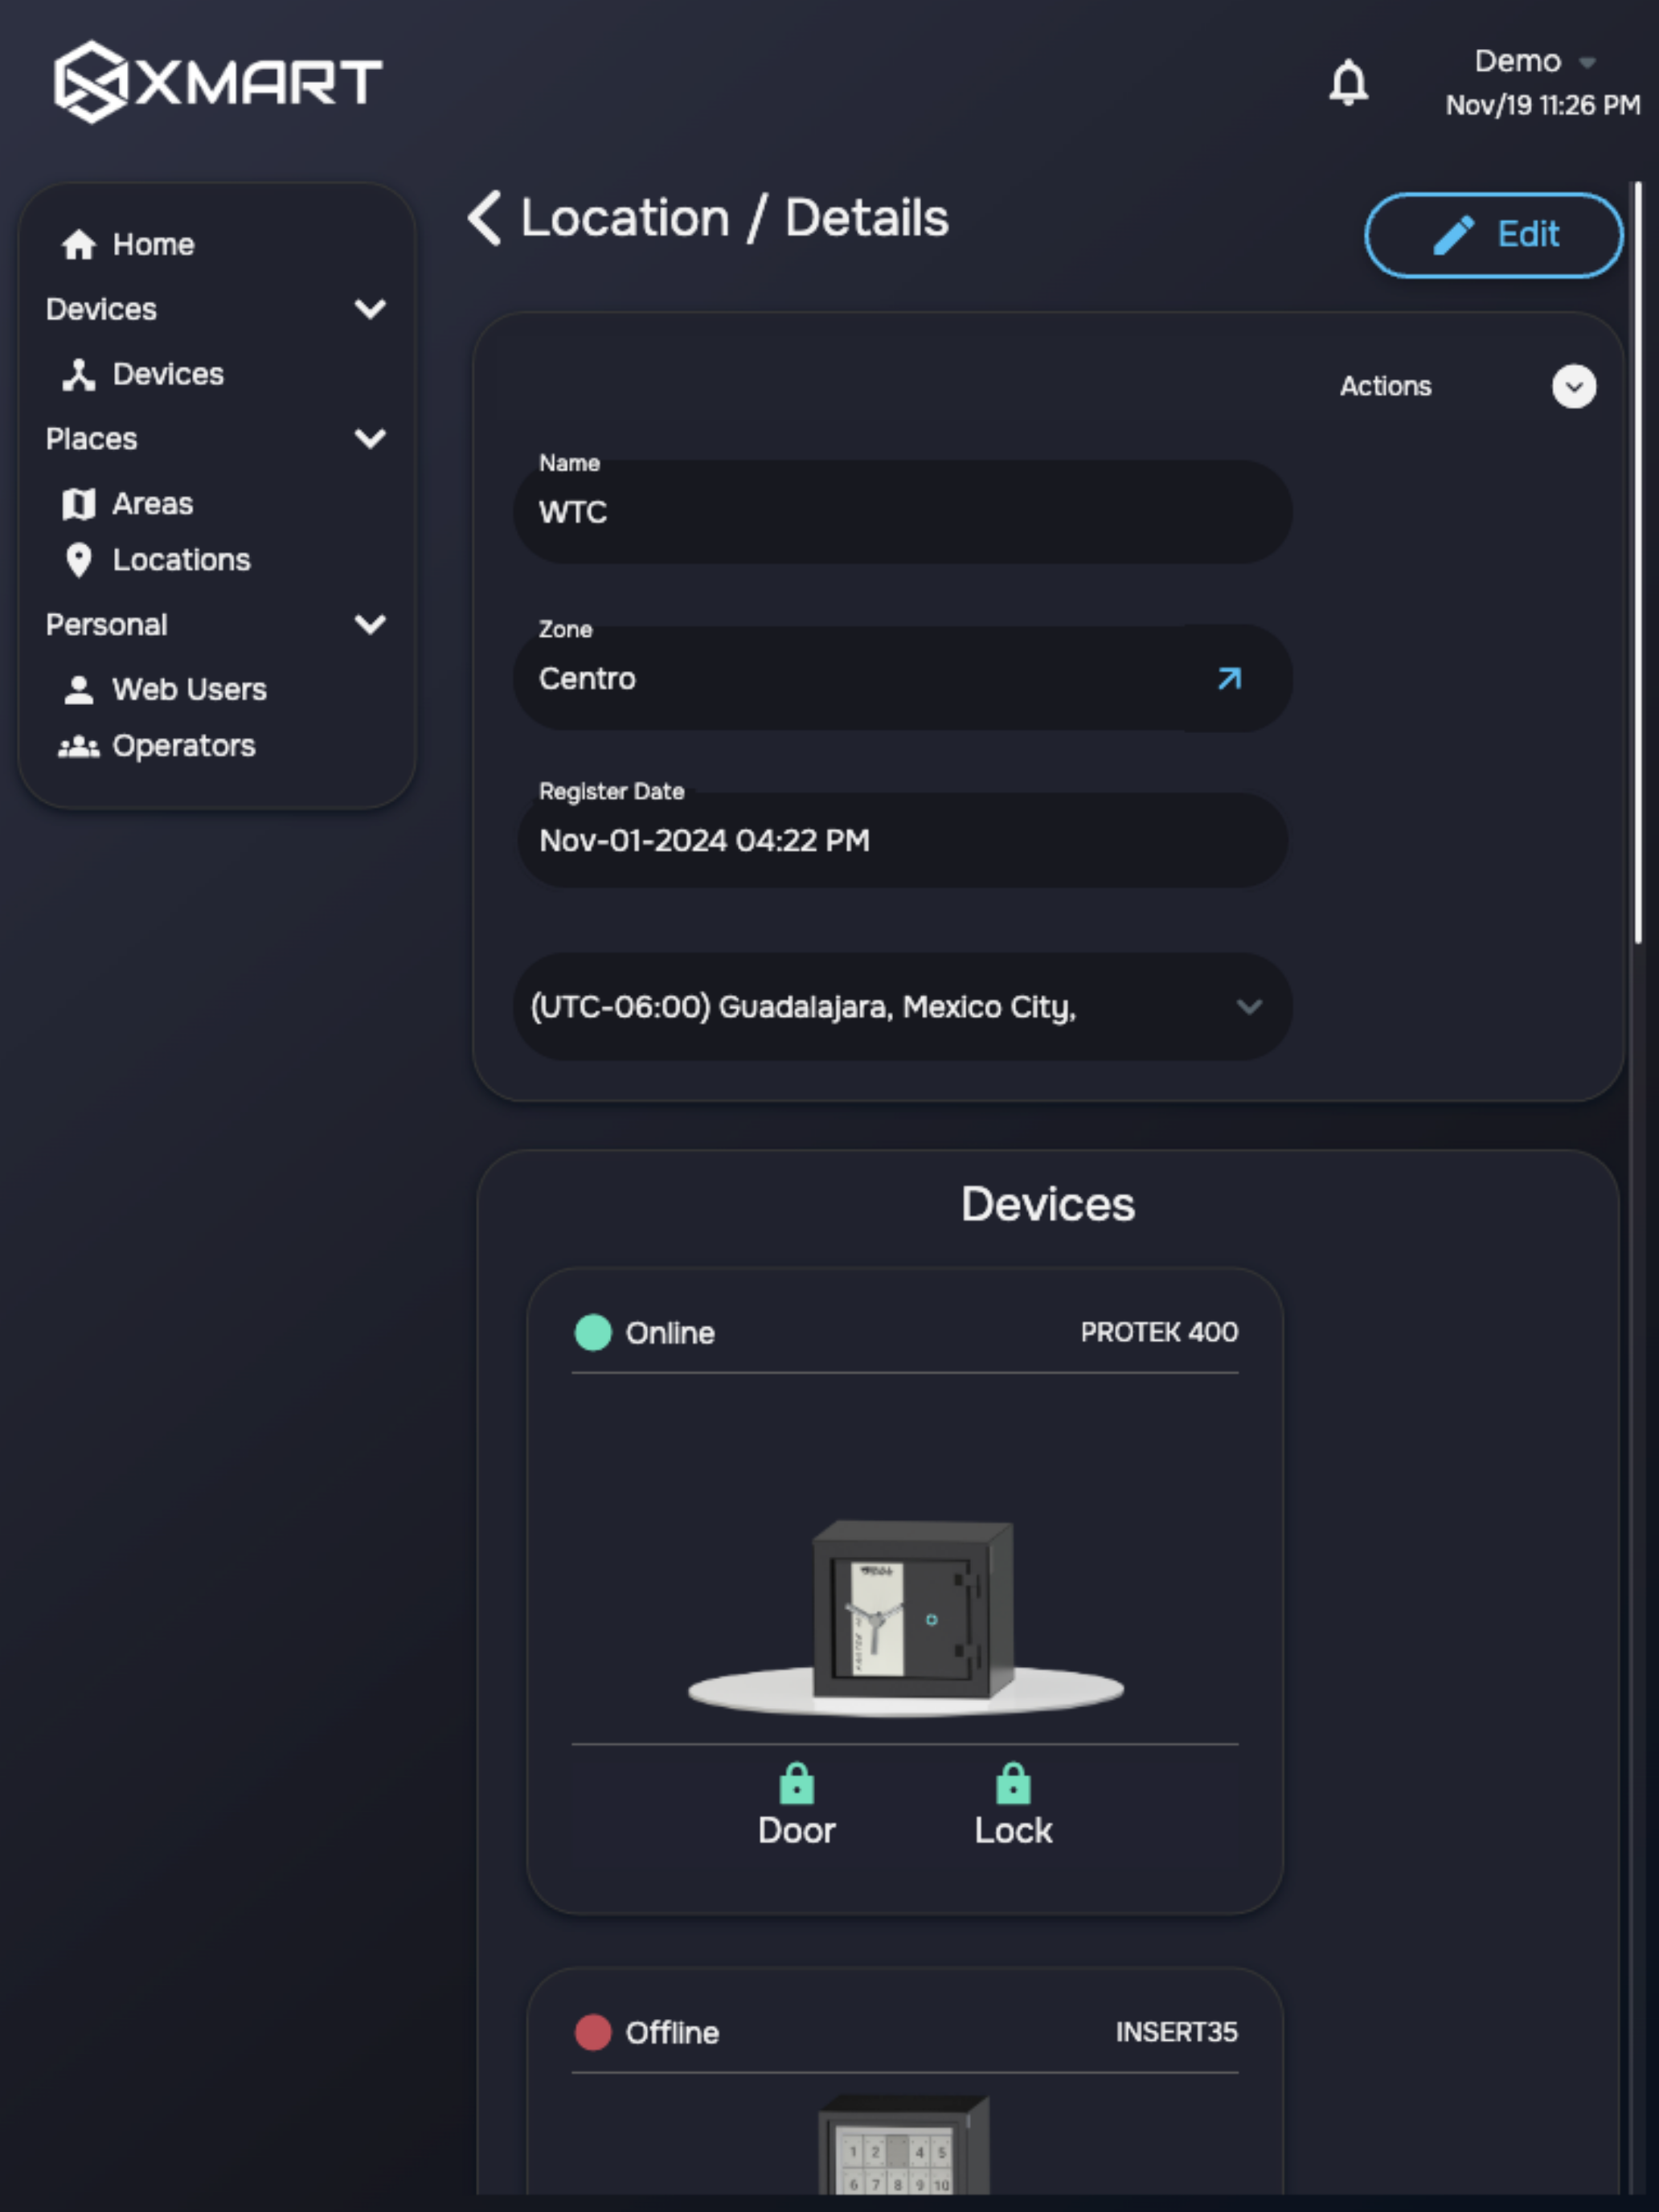
Task: Click the Offline status label
Action: 671,2033
